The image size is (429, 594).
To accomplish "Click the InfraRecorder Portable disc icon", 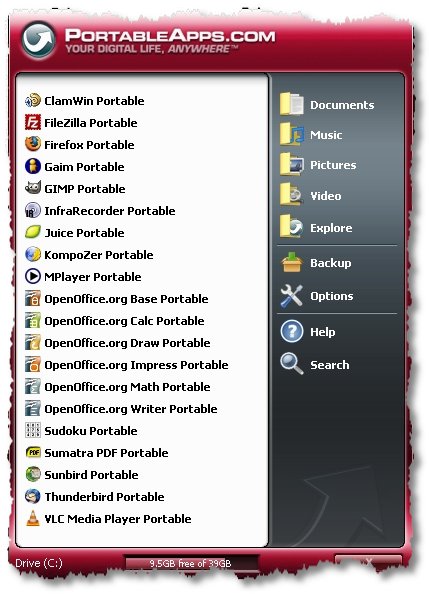I will 33,210.
